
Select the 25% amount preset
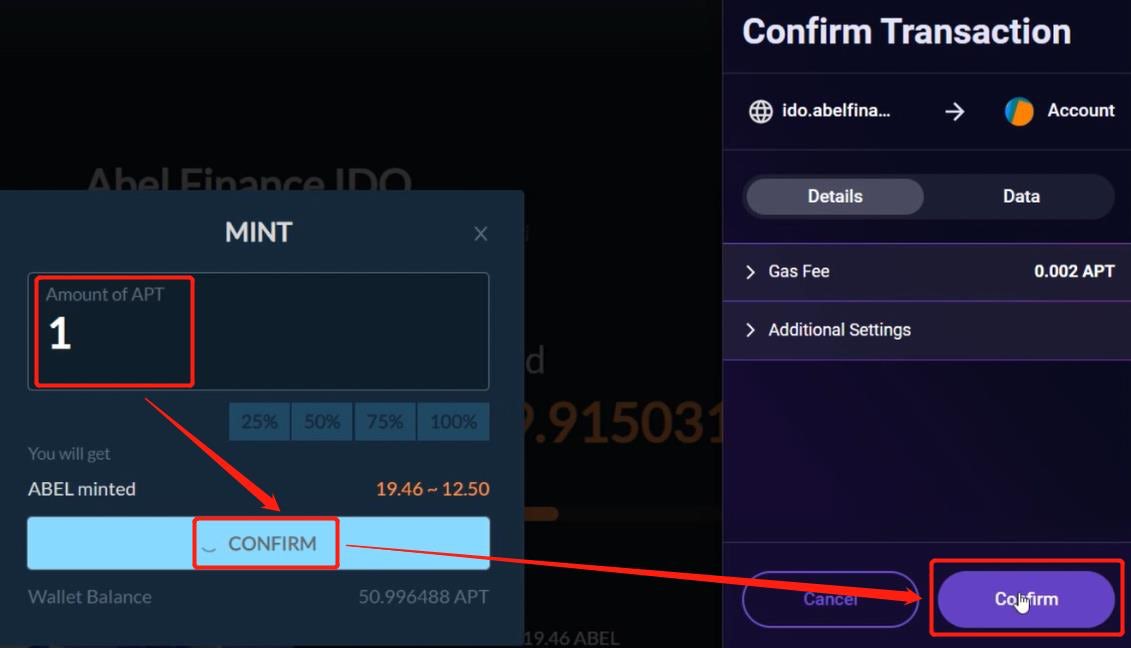point(259,422)
